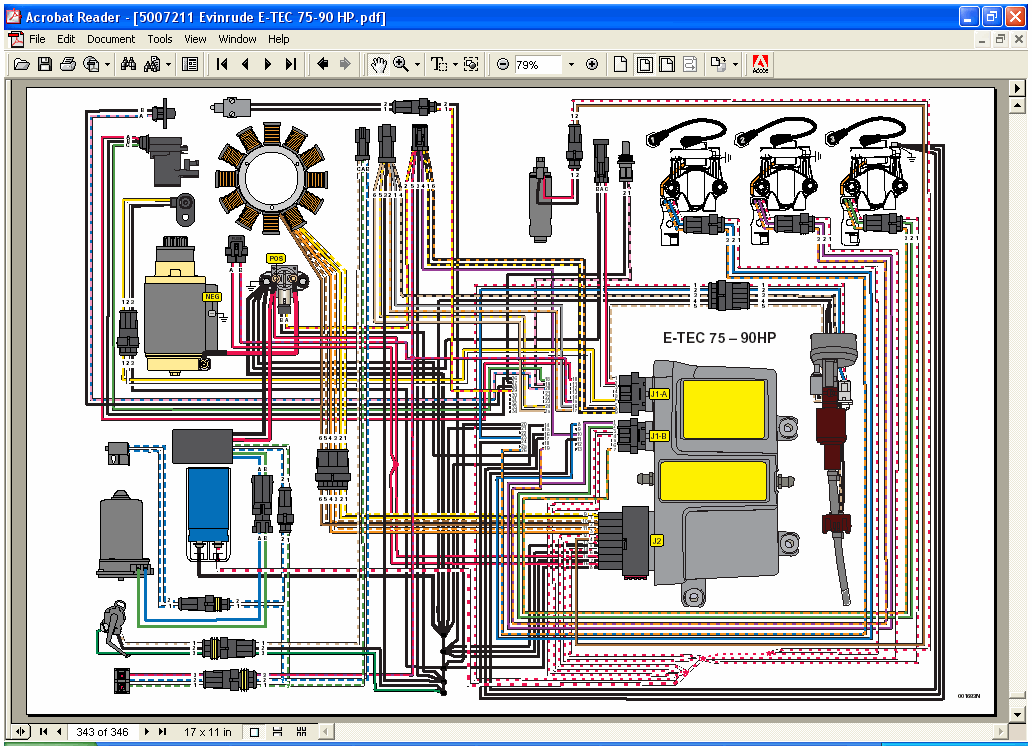Image resolution: width=1032 pixels, height=746 pixels.
Task: Click the greyed Go to Next View arrow
Action: (345, 65)
